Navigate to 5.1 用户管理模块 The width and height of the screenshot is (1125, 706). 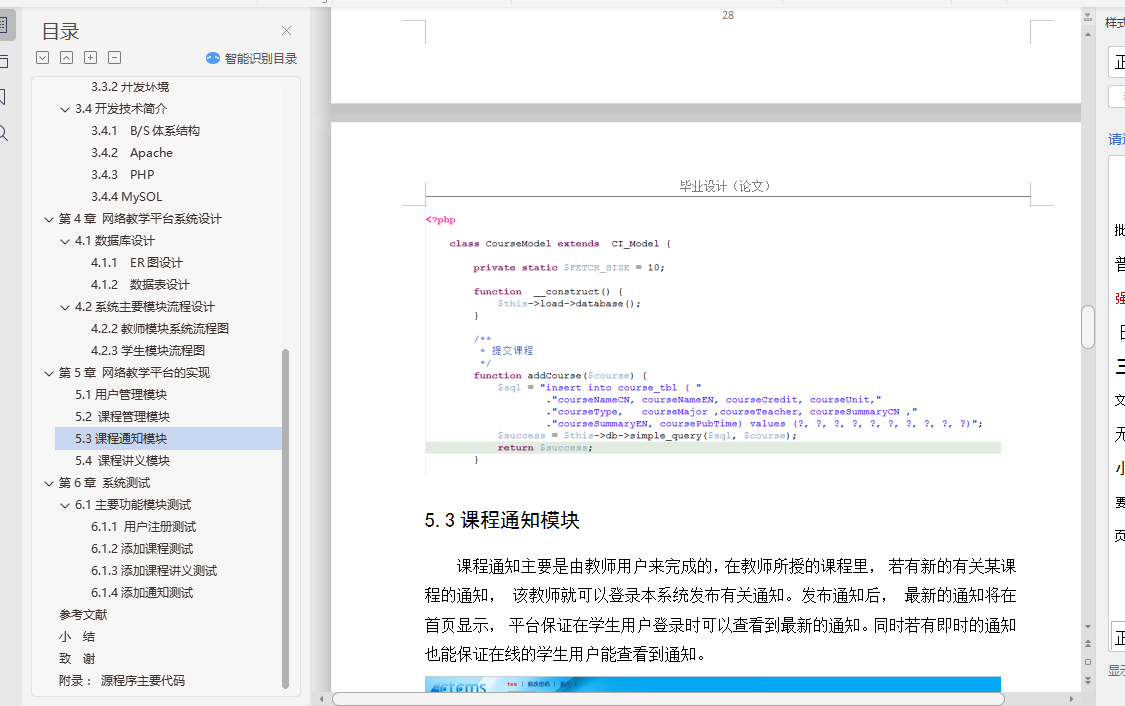pyautogui.click(x=121, y=395)
